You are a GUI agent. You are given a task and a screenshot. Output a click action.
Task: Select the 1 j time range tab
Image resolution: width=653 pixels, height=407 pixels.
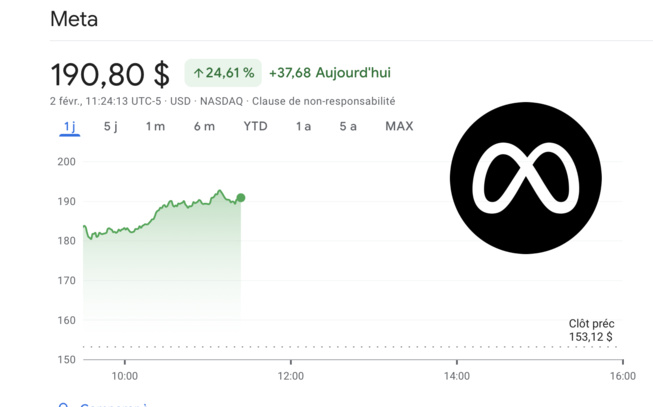coord(70,126)
